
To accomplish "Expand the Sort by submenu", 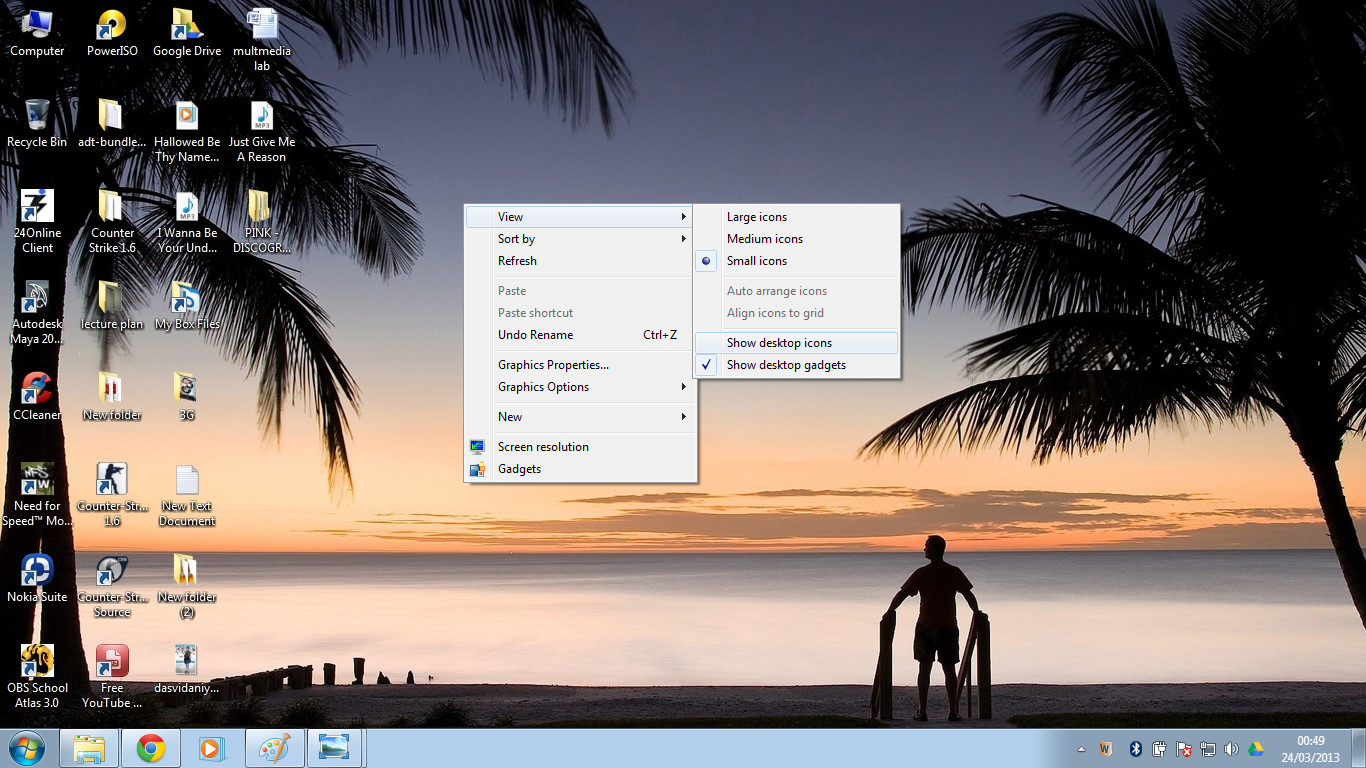I will [x=580, y=239].
